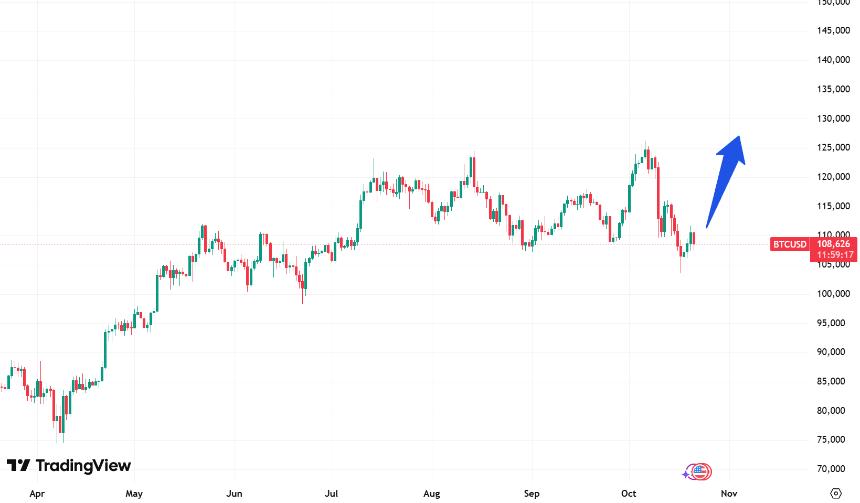Click the red BTCUSD symbol label
The width and height of the screenshot is (860, 503).
tap(790, 243)
